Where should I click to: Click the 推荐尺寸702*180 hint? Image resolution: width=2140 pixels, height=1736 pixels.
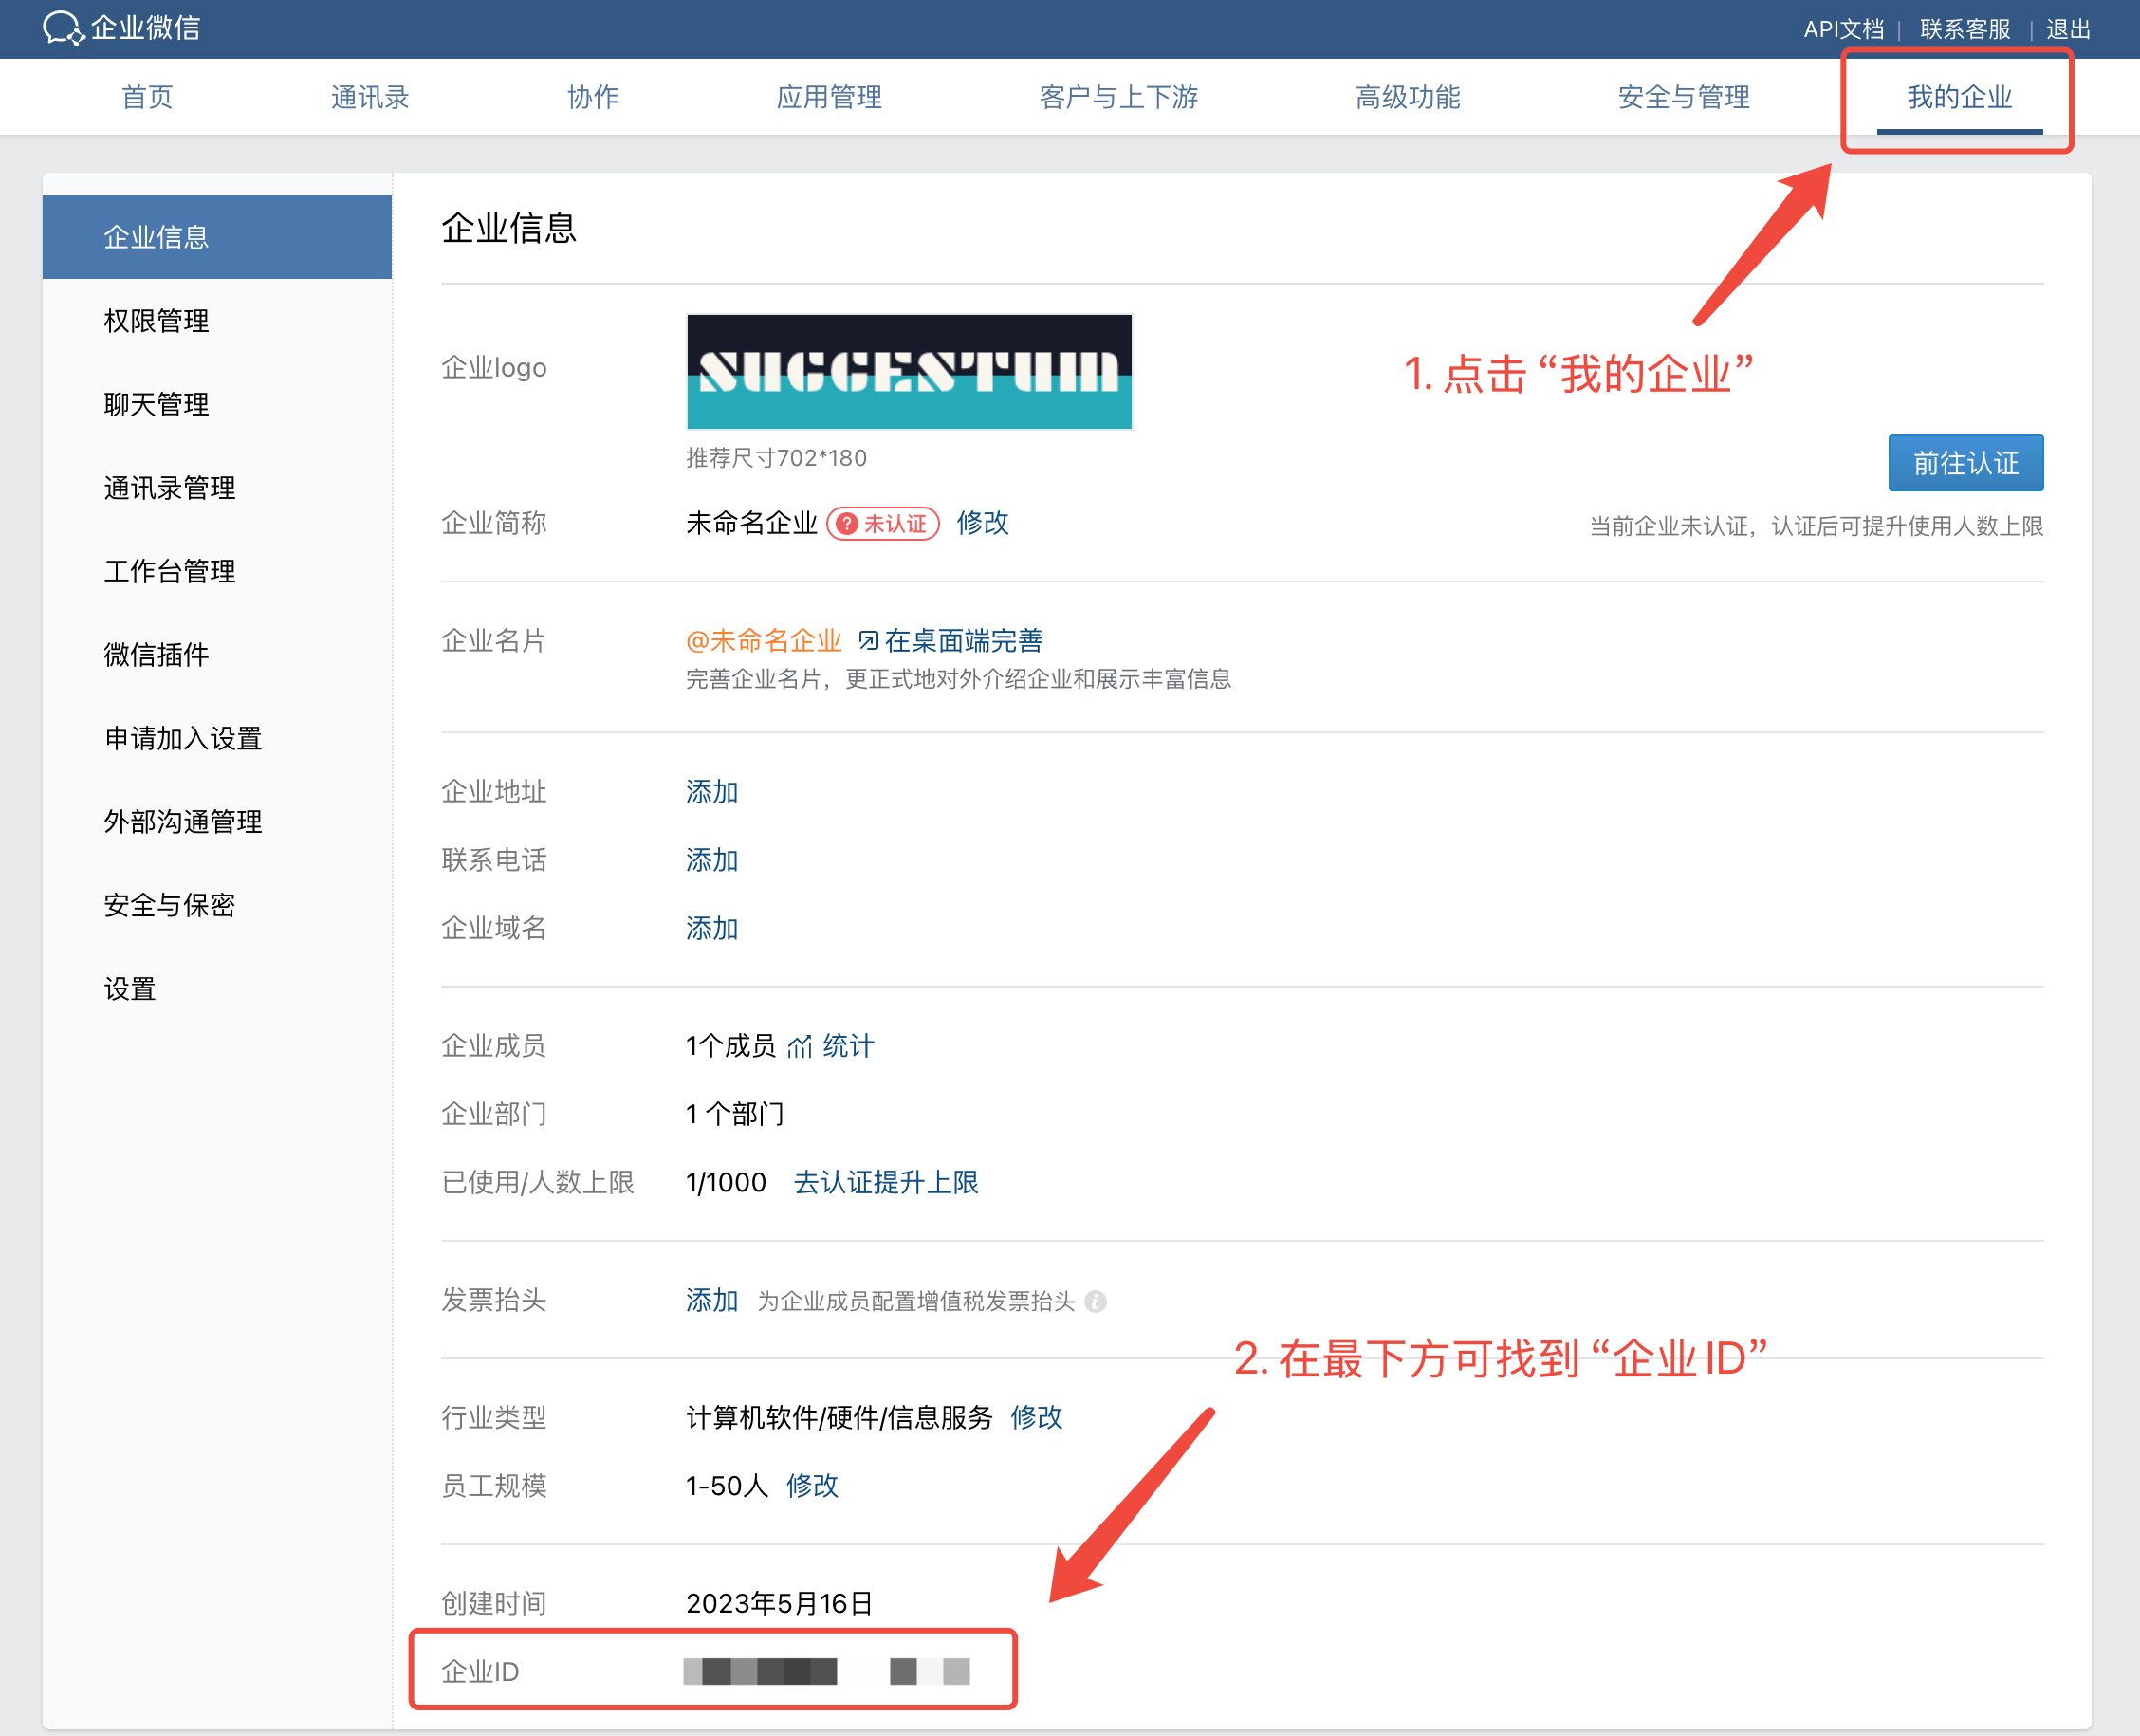coord(776,458)
